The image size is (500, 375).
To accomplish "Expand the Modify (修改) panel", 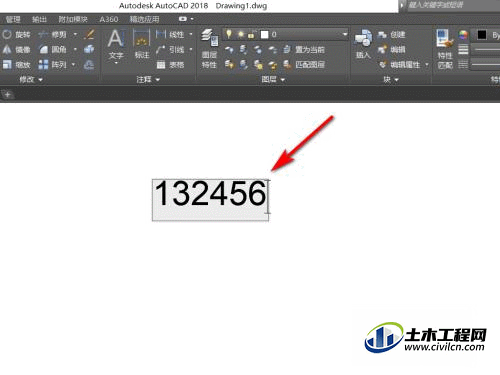I will (x=31, y=80).
